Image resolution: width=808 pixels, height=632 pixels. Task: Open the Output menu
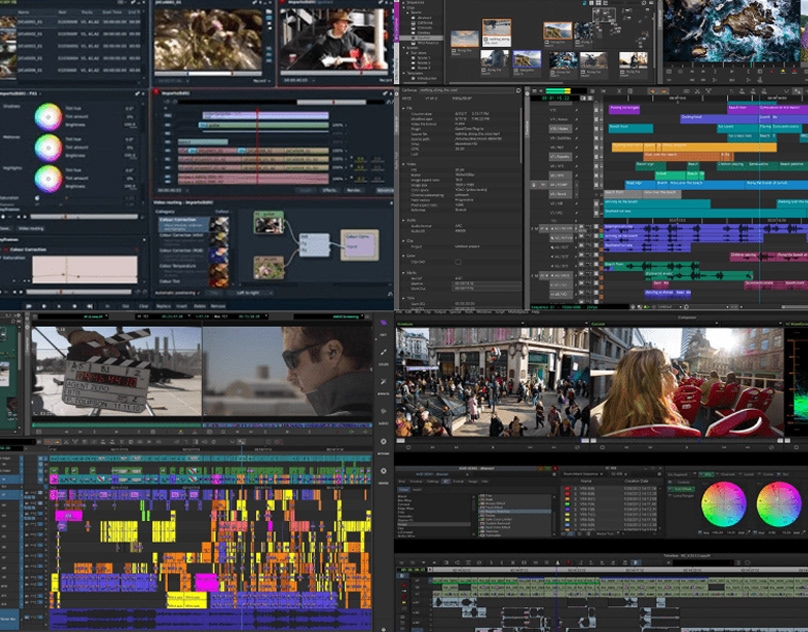pyautogui.click(x=440, y=312)
